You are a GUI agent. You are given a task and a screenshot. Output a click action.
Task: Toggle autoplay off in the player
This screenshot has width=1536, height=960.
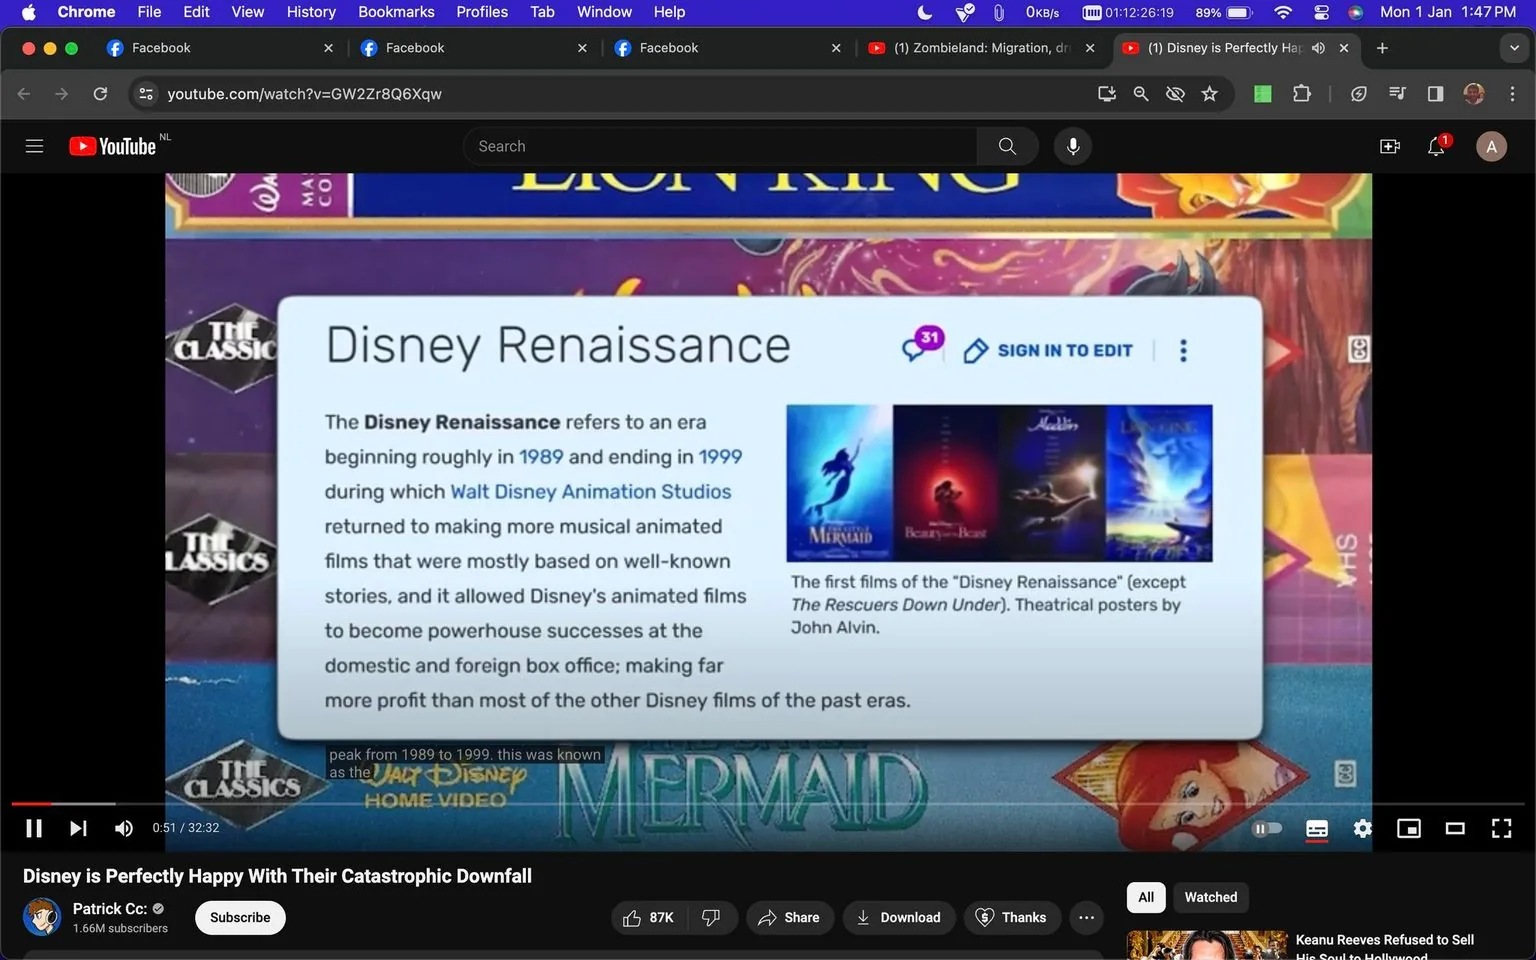tap(1267, 828)
